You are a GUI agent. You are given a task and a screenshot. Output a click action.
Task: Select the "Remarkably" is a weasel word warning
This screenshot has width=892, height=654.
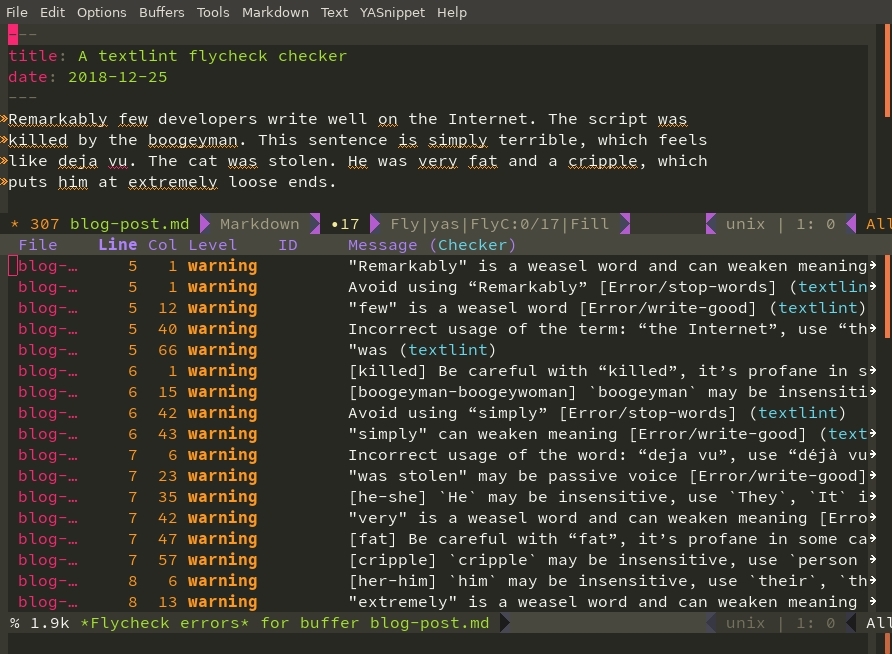(x=442, y=266)
